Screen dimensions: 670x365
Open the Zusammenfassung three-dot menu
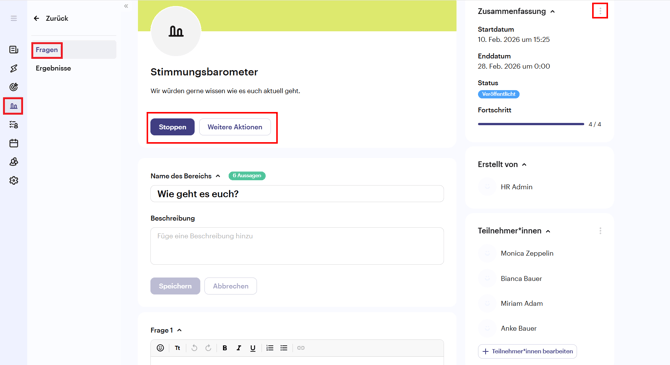(x=600, y=11)
